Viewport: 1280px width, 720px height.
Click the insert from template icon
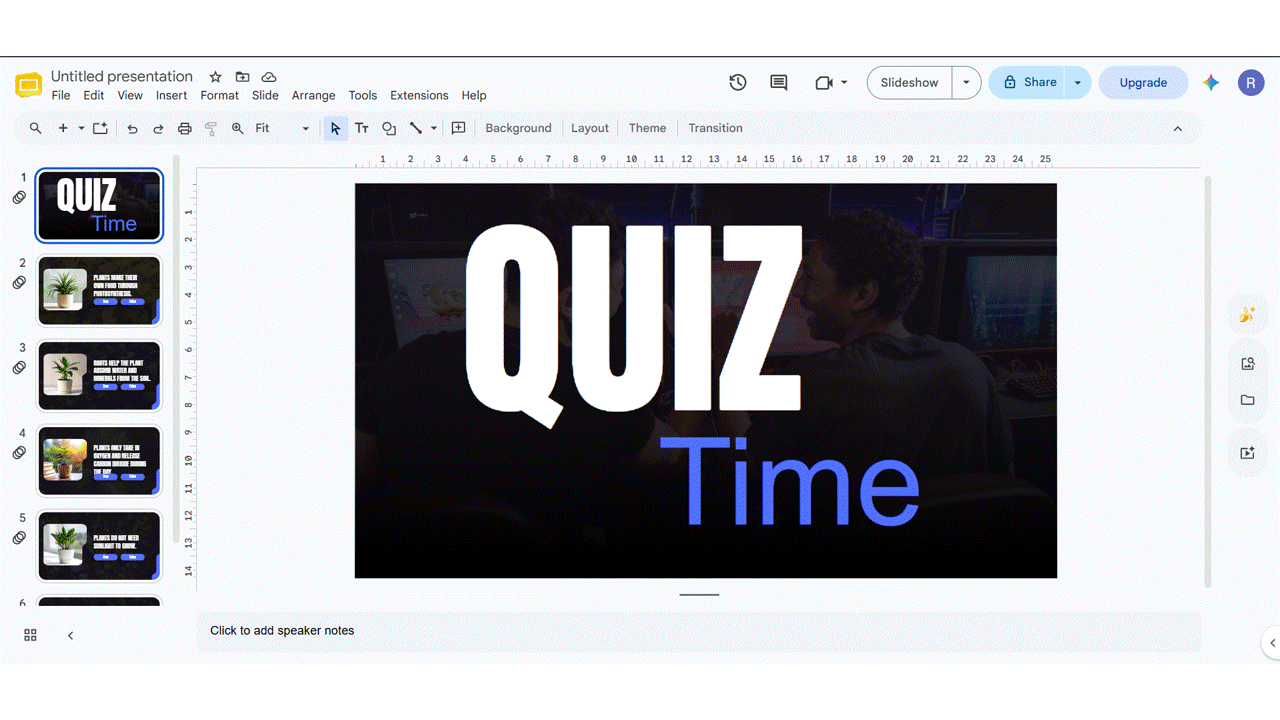click(x=100, y=128)
